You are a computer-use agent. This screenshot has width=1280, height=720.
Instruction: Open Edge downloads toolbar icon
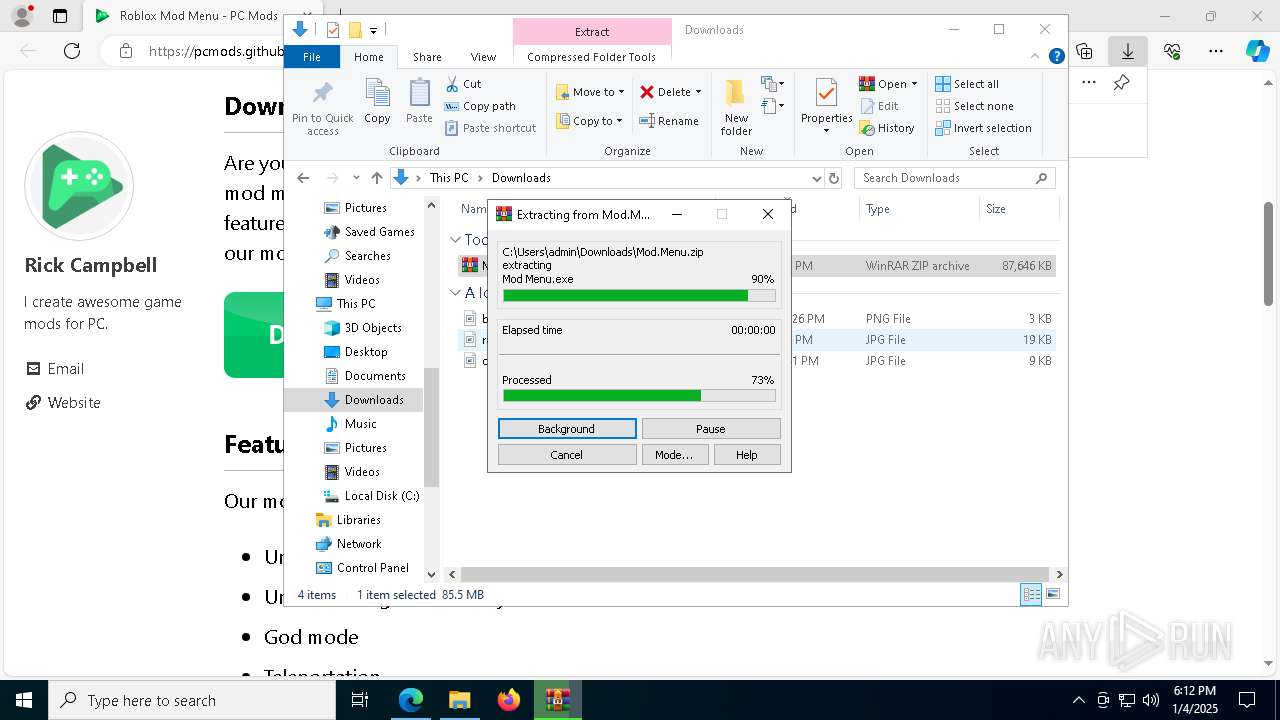point(1128,51)
